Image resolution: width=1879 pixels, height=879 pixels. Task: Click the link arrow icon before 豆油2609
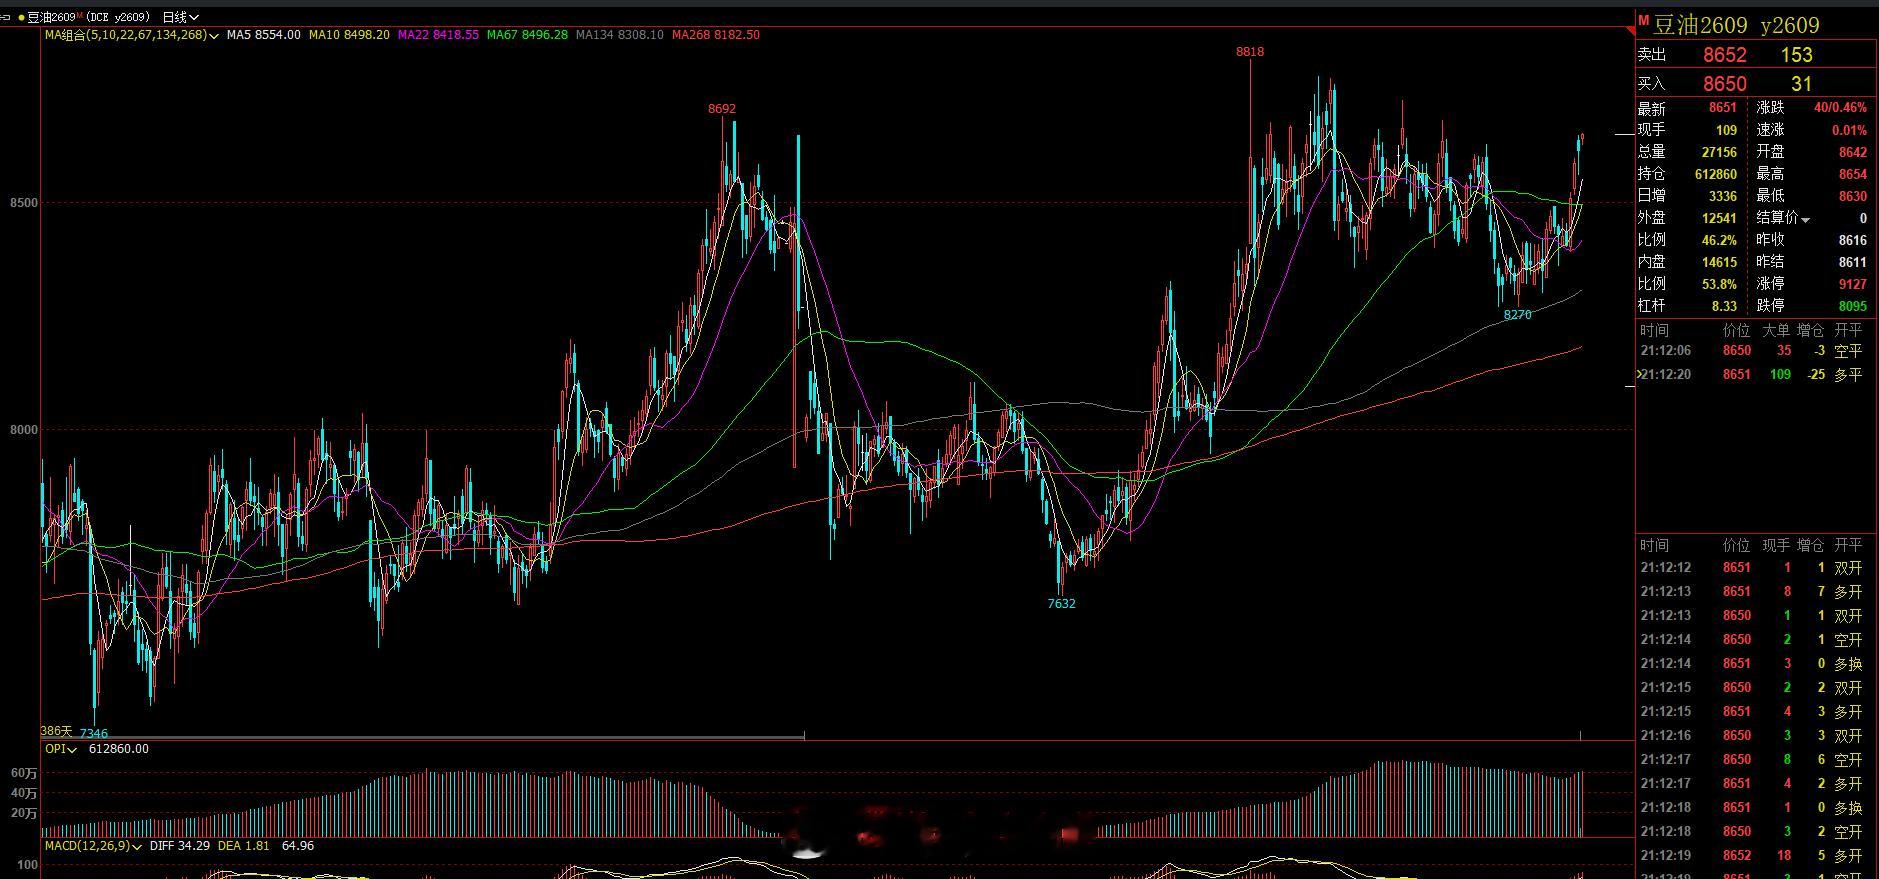coord(7,17)
